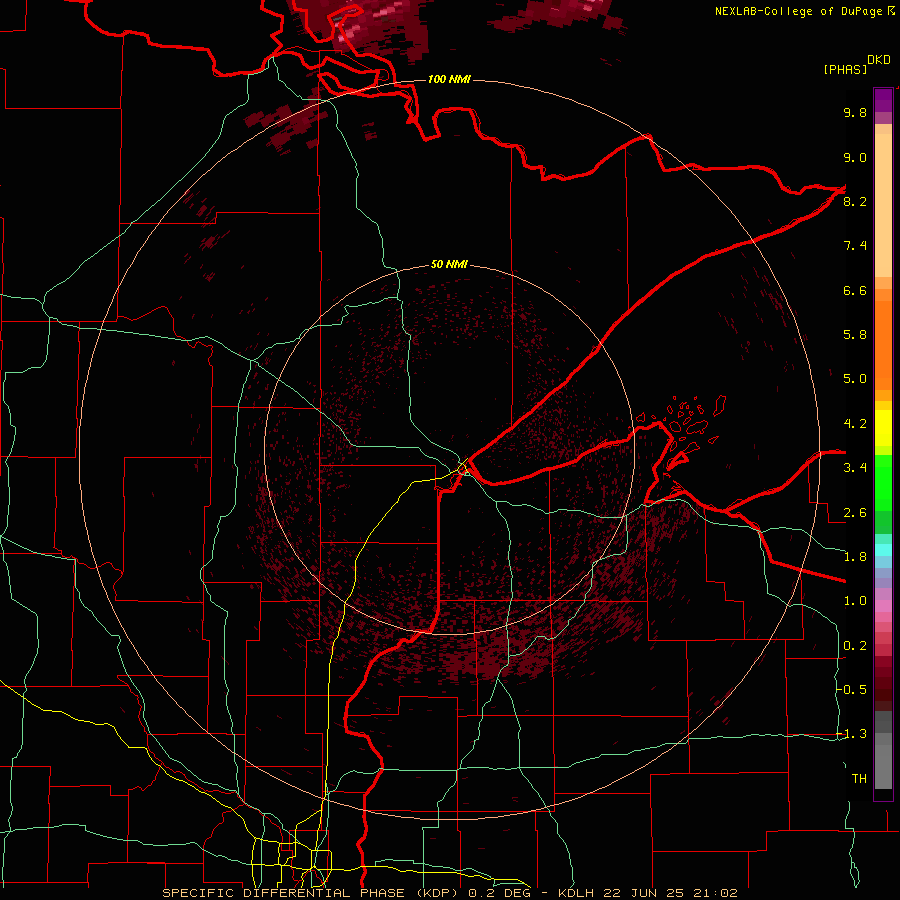
Task: Click the SPECIFIC DIFFERENTIAL PHASE (KDP) caption
Action: tap(313, 893)
